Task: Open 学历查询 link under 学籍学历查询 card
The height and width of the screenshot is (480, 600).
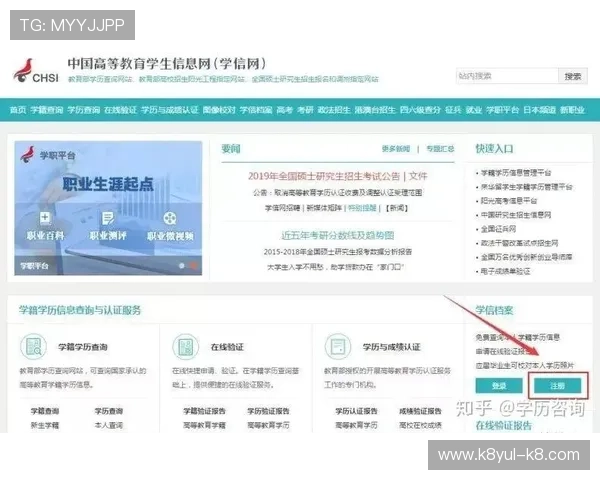Action: 109,411
